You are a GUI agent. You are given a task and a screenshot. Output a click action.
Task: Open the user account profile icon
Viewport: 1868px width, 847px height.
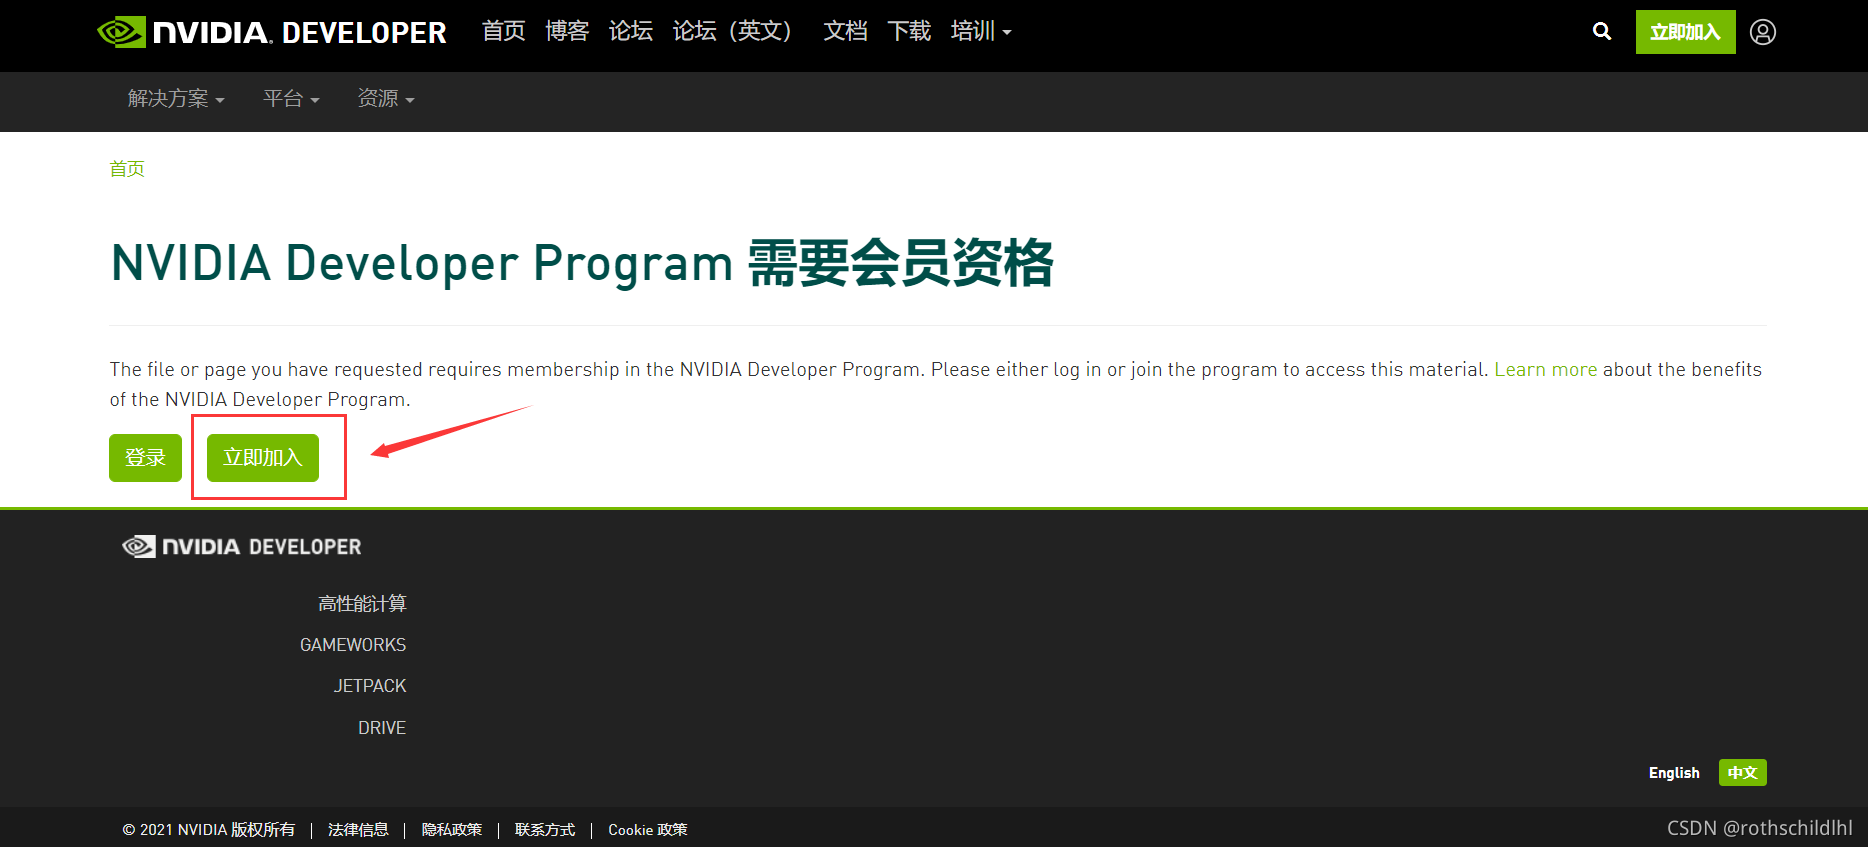coord(1763,32)
